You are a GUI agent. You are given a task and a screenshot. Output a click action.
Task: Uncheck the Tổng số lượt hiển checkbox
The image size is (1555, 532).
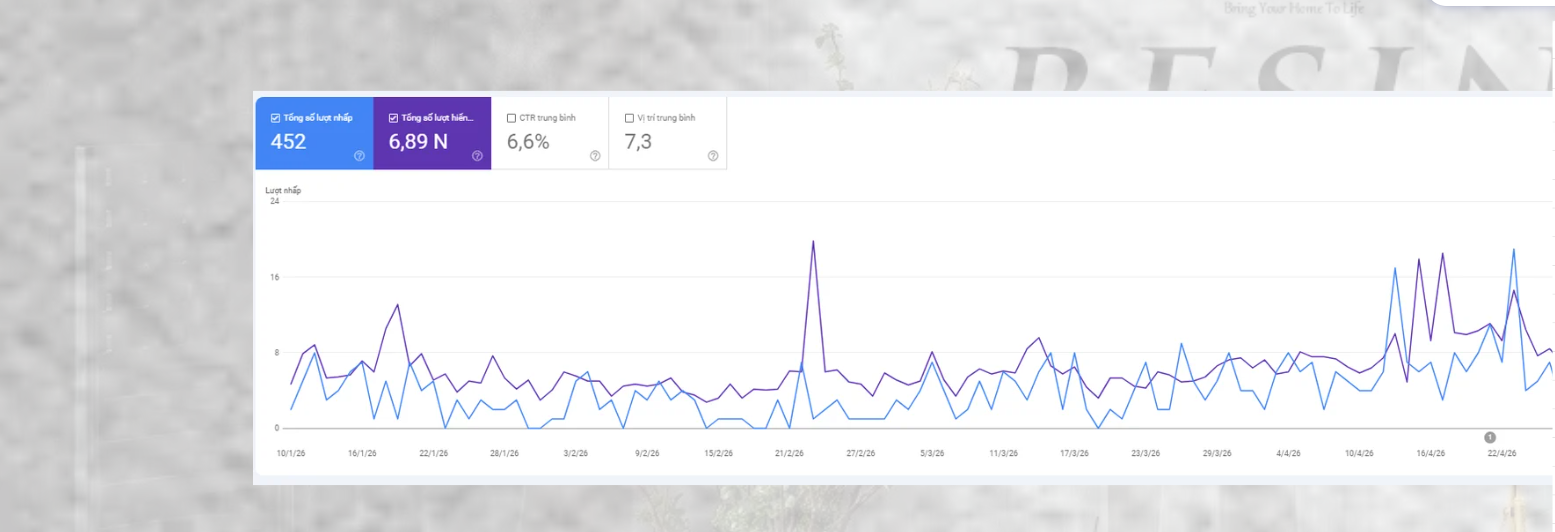[393, 118]
